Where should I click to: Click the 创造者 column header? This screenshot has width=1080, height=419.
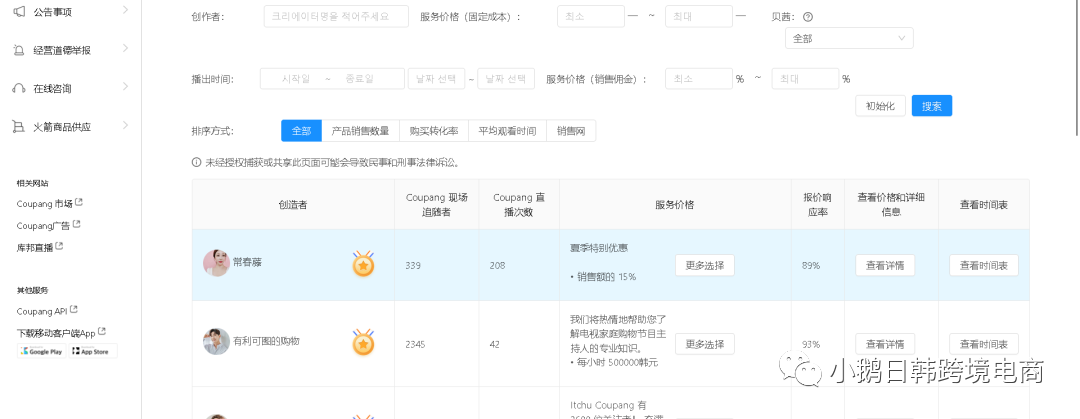[293, 205]
